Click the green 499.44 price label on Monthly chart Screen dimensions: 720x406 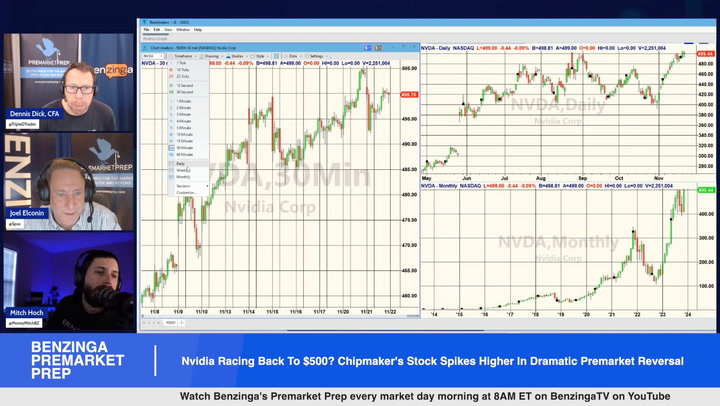705,190
